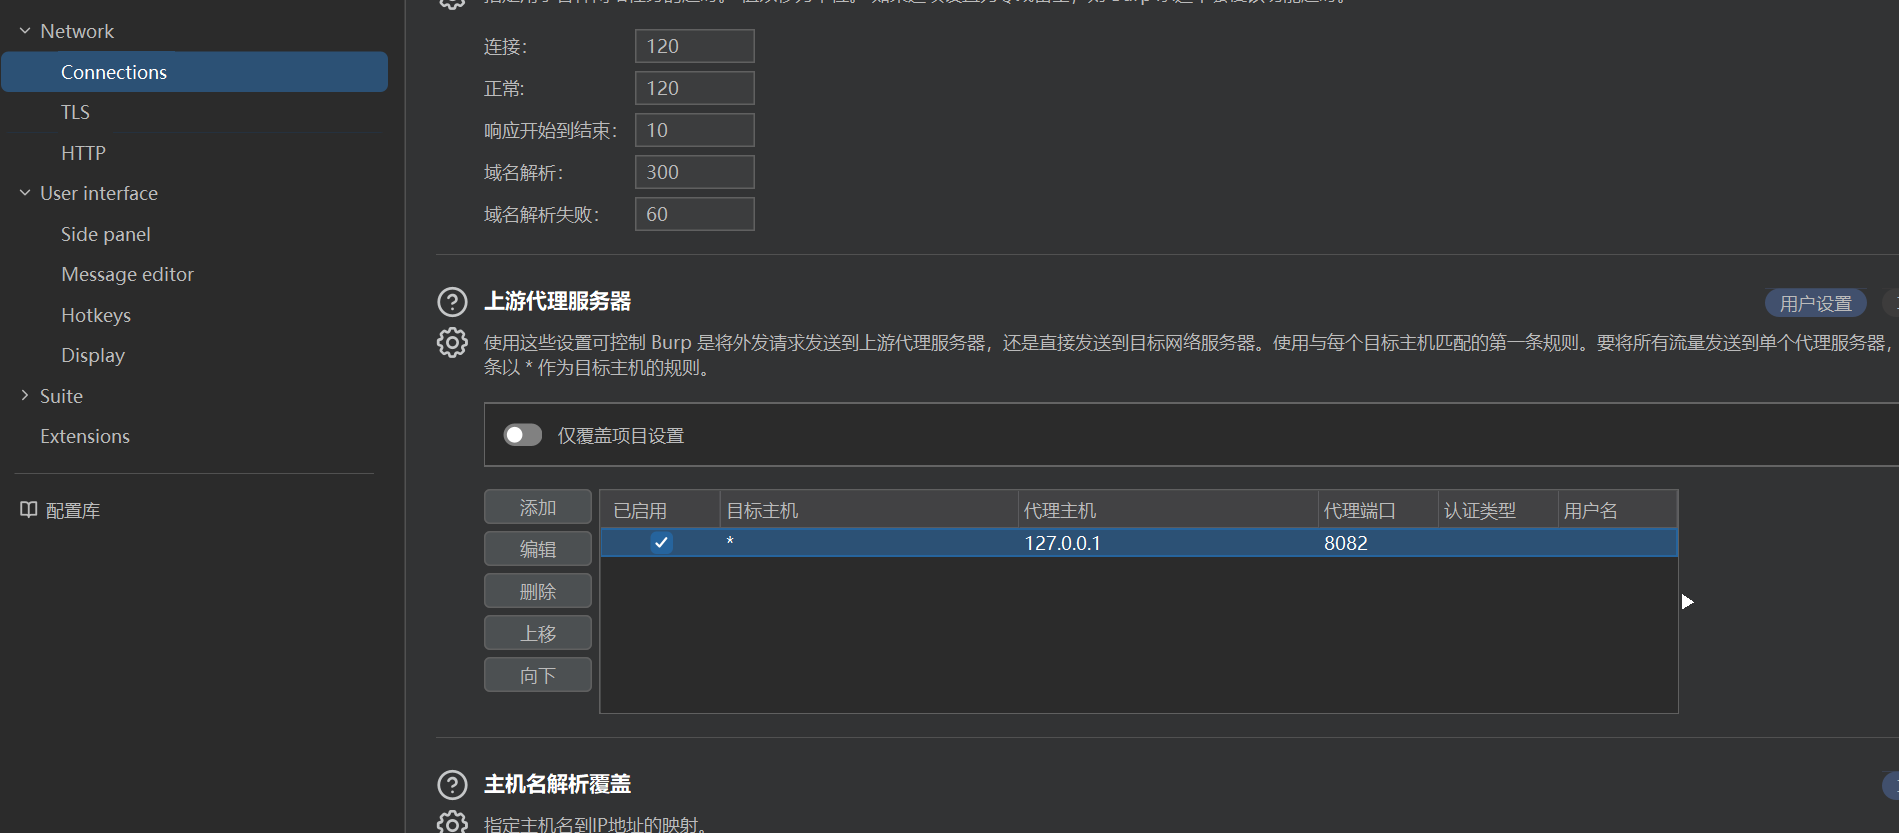Open Display settings
This screenshot has height=833, width=1899.
[x=93, y=355]
